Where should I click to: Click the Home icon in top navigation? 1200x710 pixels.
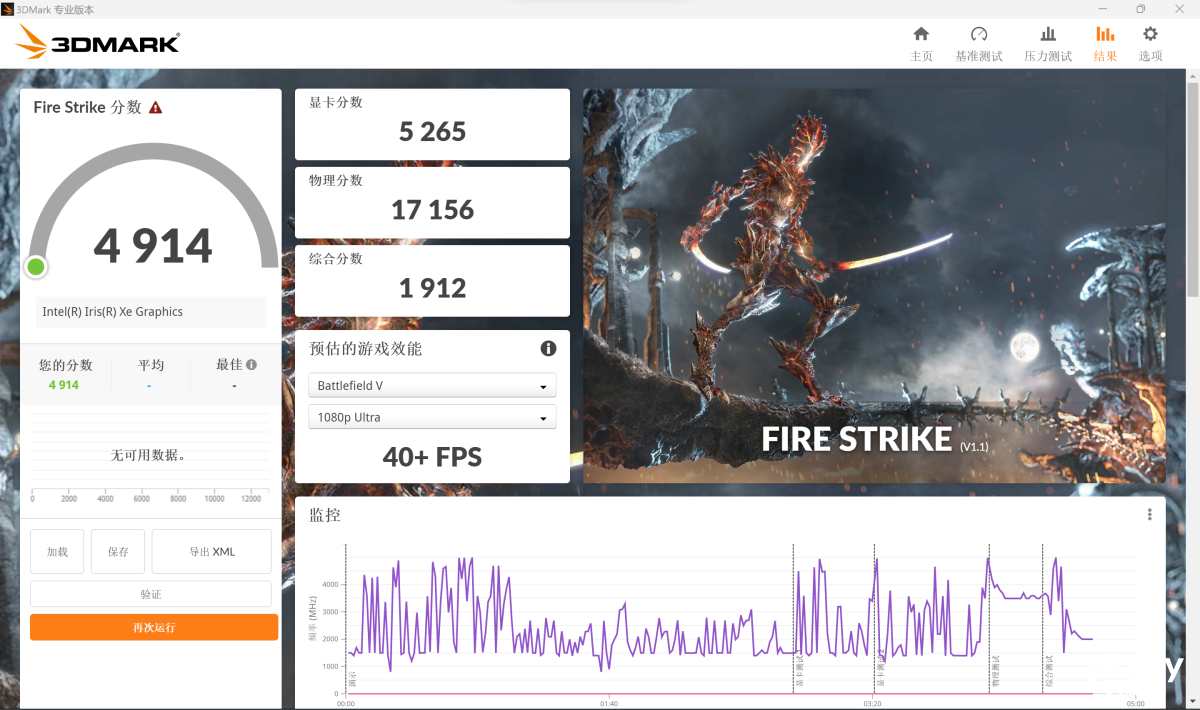tap(921, 34)
